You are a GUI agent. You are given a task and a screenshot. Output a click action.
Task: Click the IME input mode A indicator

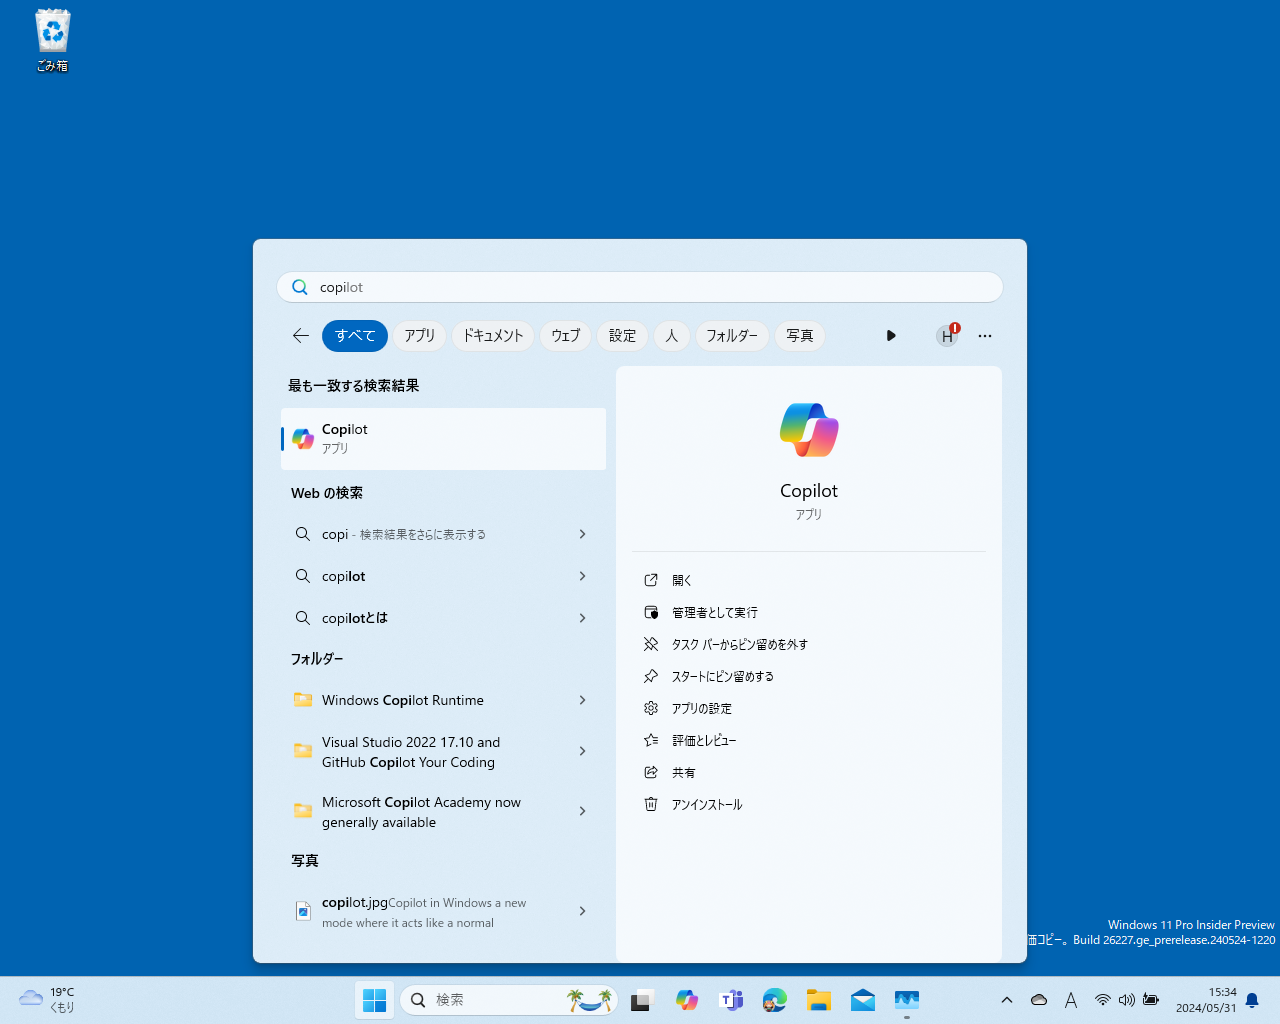click(x=1071, y=1000)
